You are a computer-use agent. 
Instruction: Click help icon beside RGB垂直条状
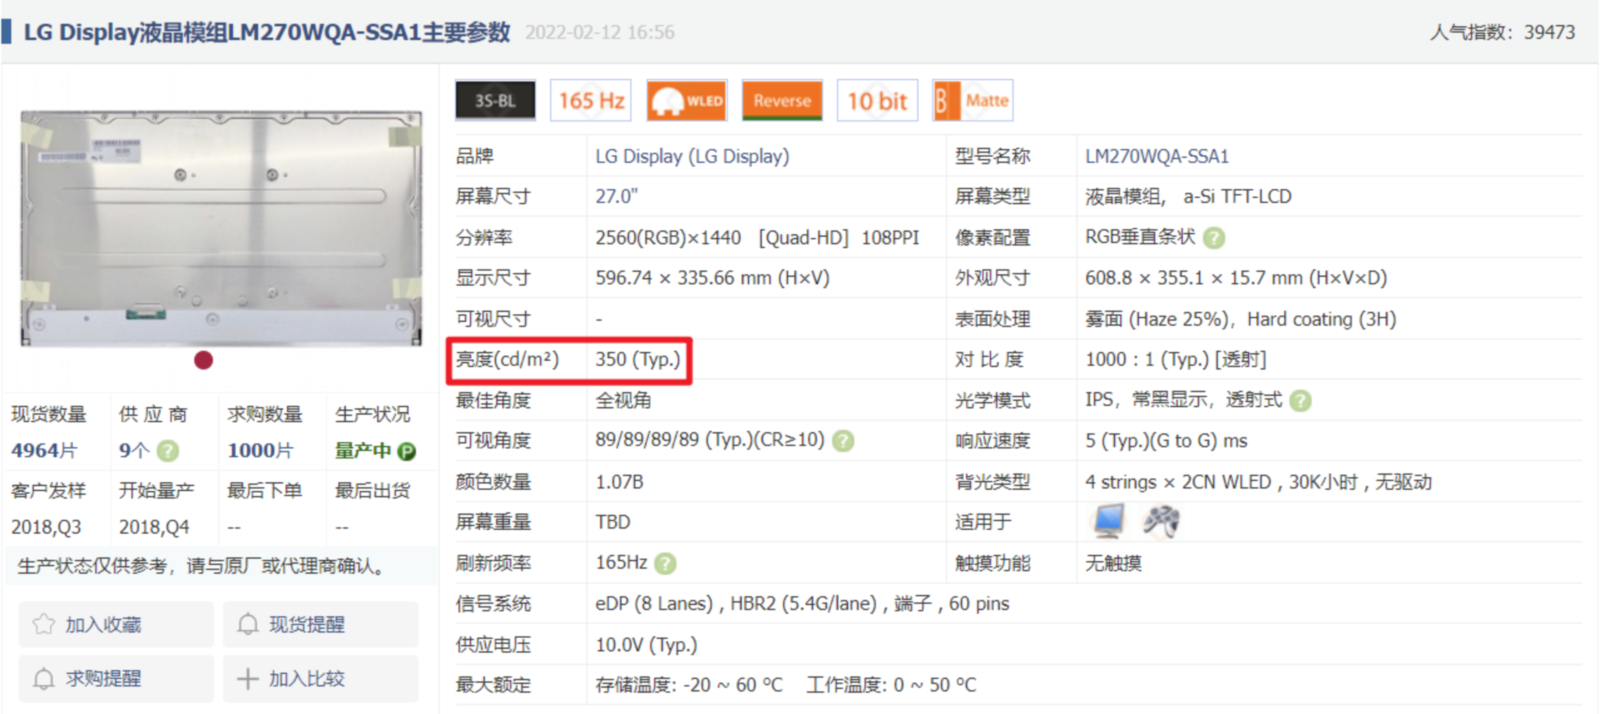[1214, 238]
